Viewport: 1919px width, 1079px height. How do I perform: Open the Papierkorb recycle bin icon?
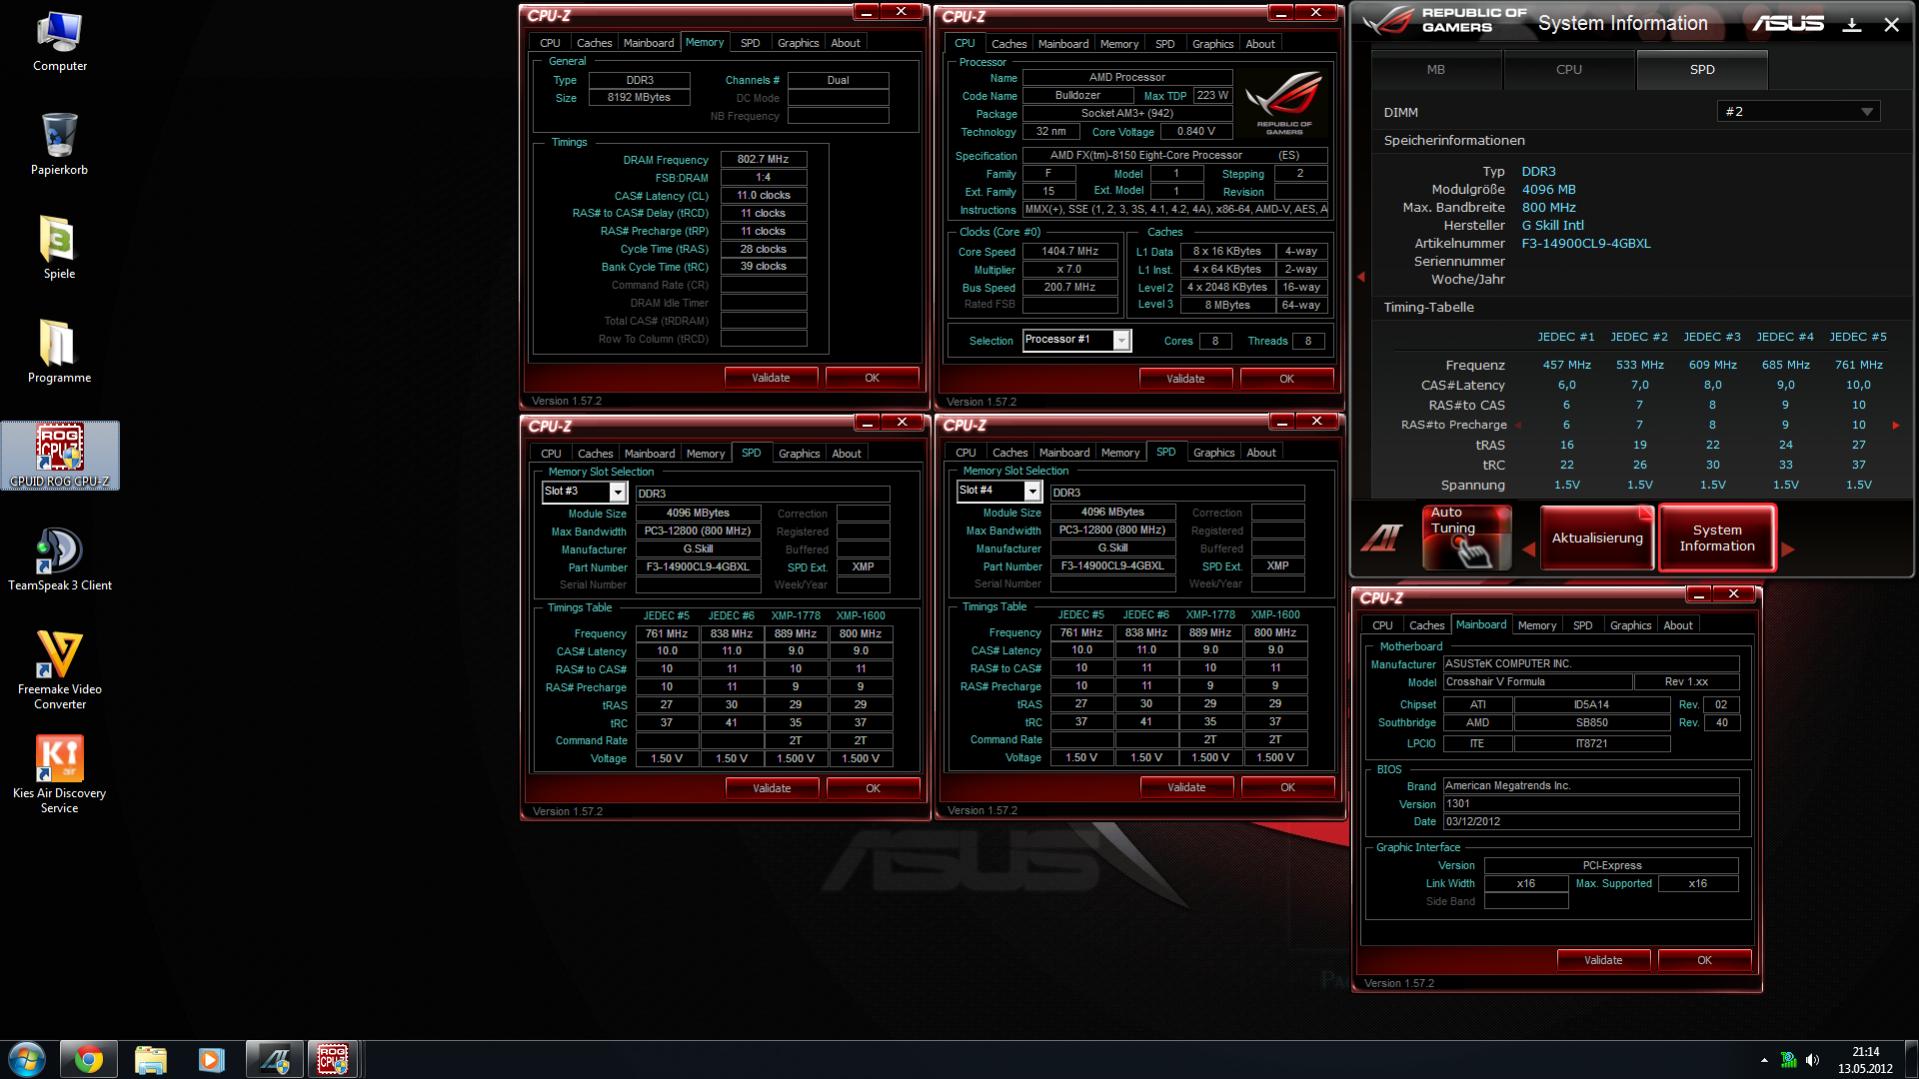point(59,145)
